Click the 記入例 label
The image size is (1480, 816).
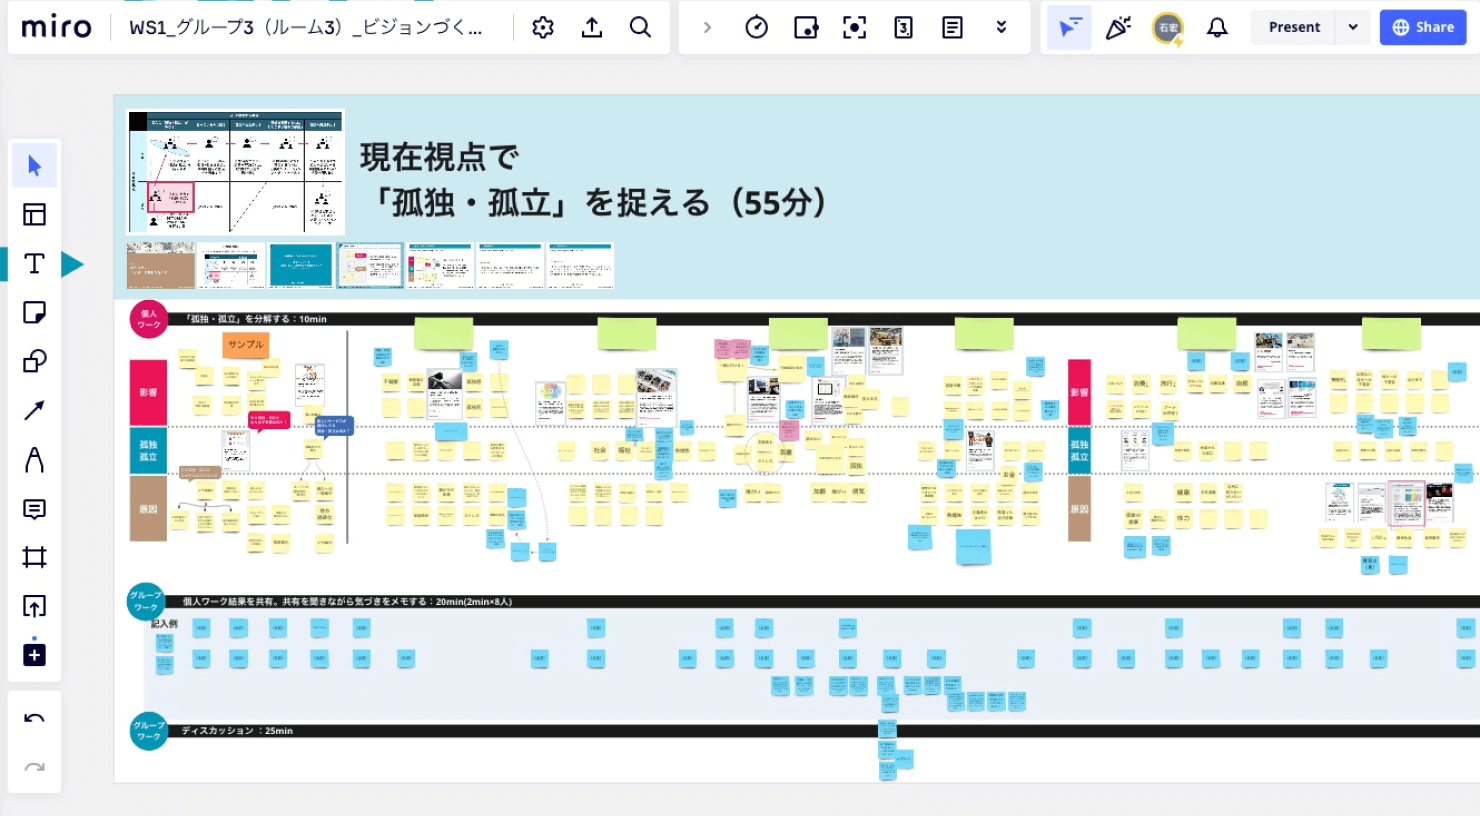(164, 623)
